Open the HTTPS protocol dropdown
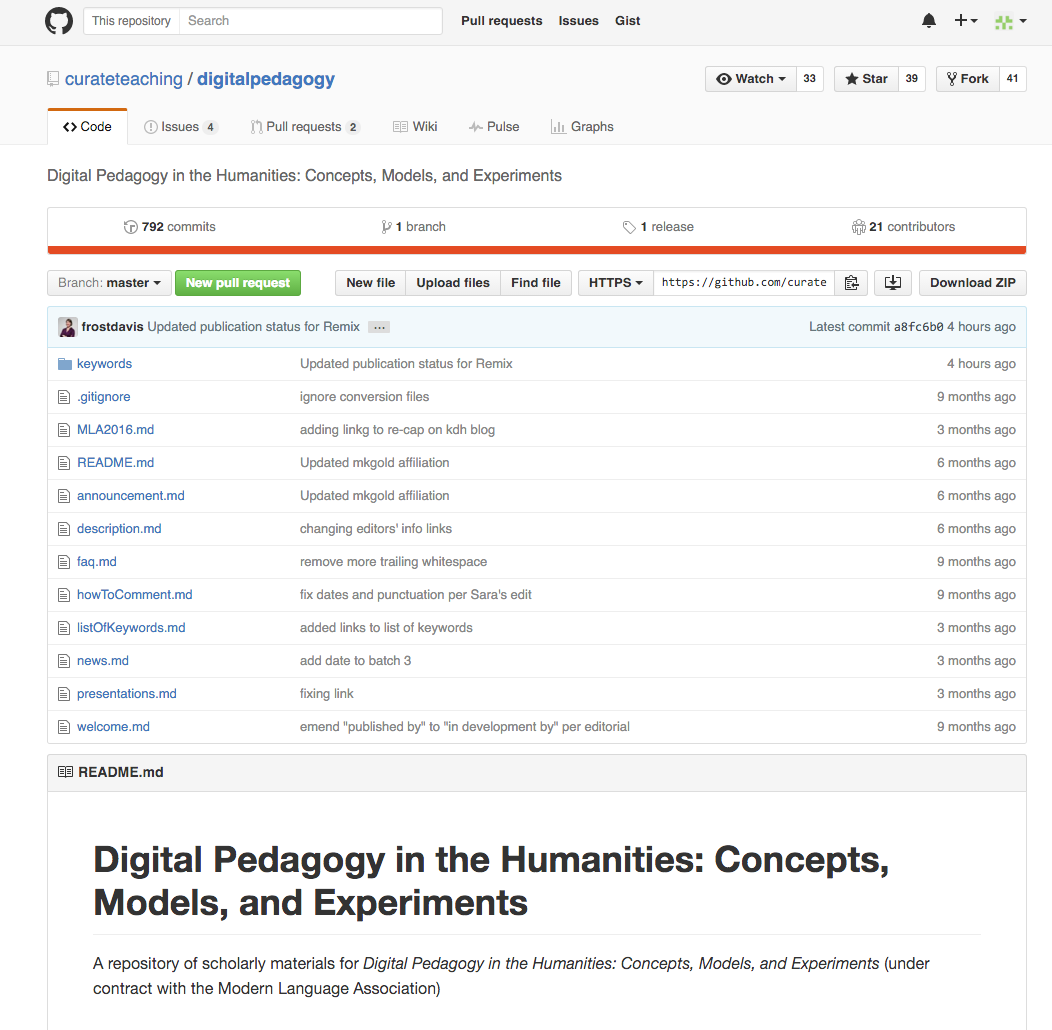Screen dimensions: 1052x1030 pos(616,283)
